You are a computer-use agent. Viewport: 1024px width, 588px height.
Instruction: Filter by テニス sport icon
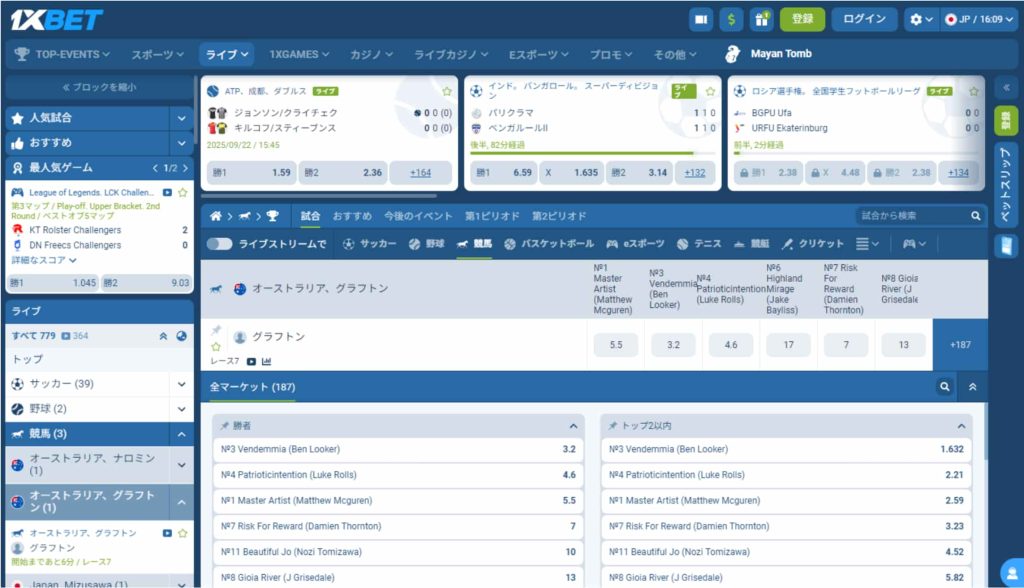pyautogui.click(x=699, y=244)
